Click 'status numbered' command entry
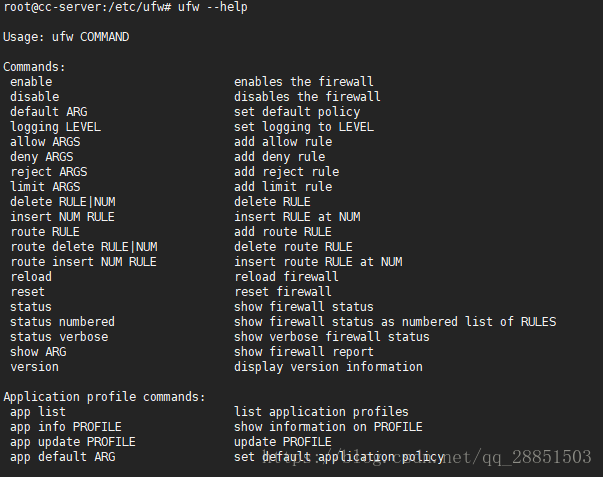Screen dimensions: 603x477 coord(62,322)
